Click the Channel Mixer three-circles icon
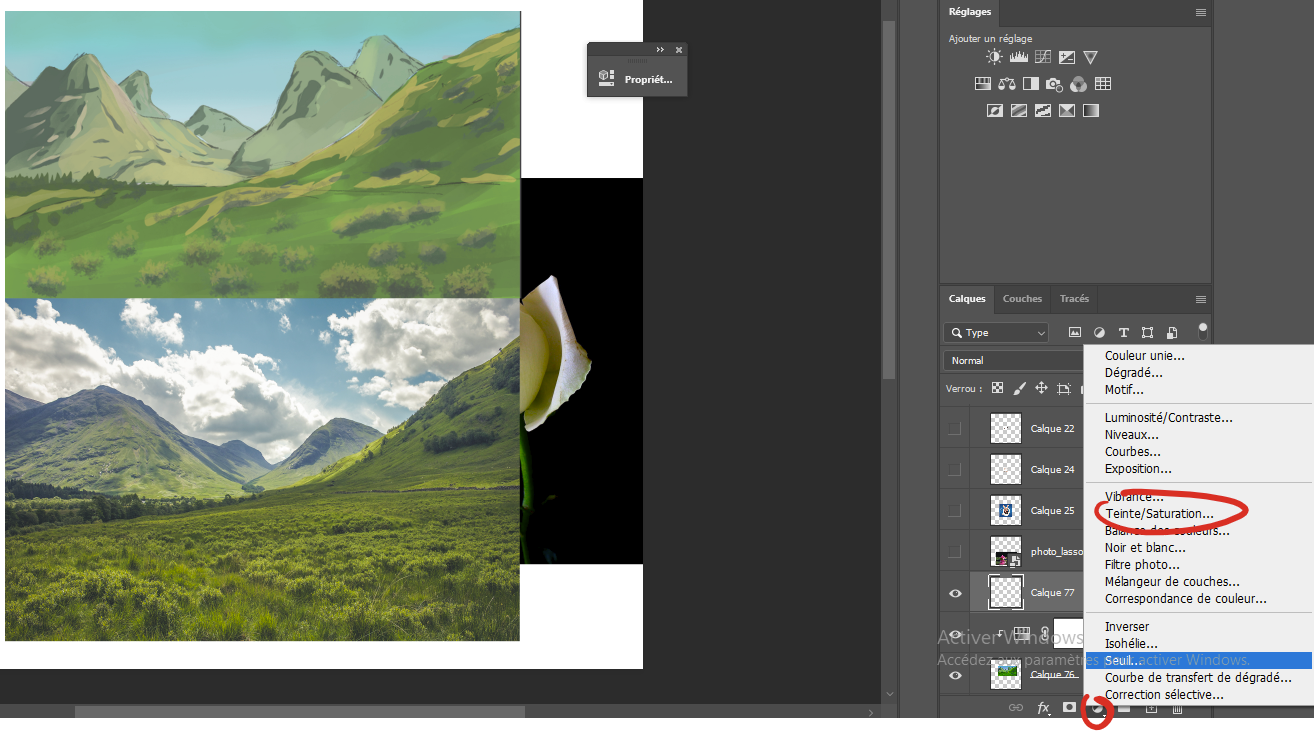This screenshot has width=1314, height=733. [1078, 84]
